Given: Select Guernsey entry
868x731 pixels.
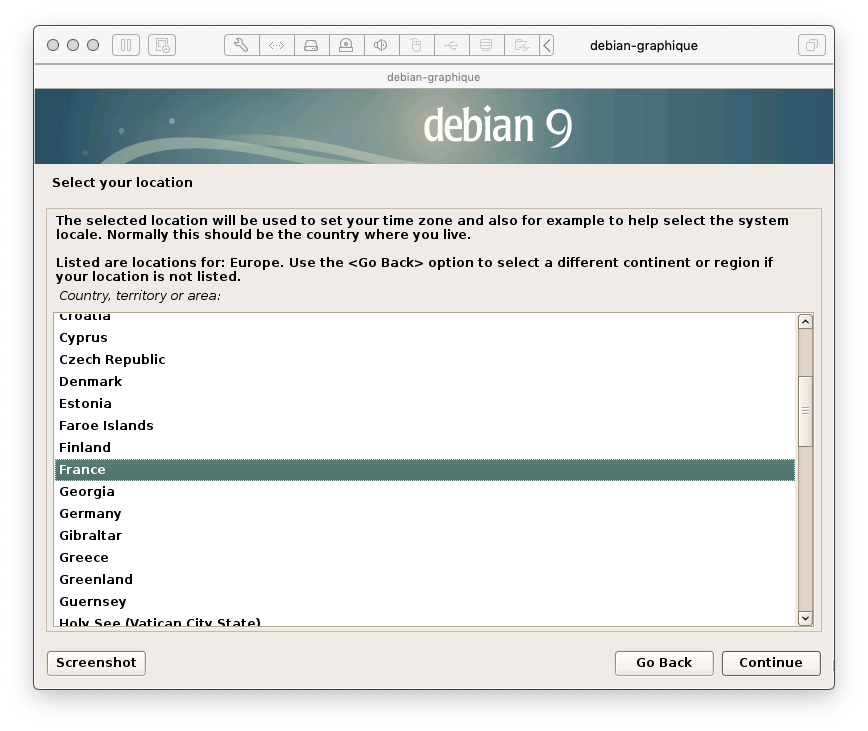Looking at the screenshot, I should pos(425,602).
